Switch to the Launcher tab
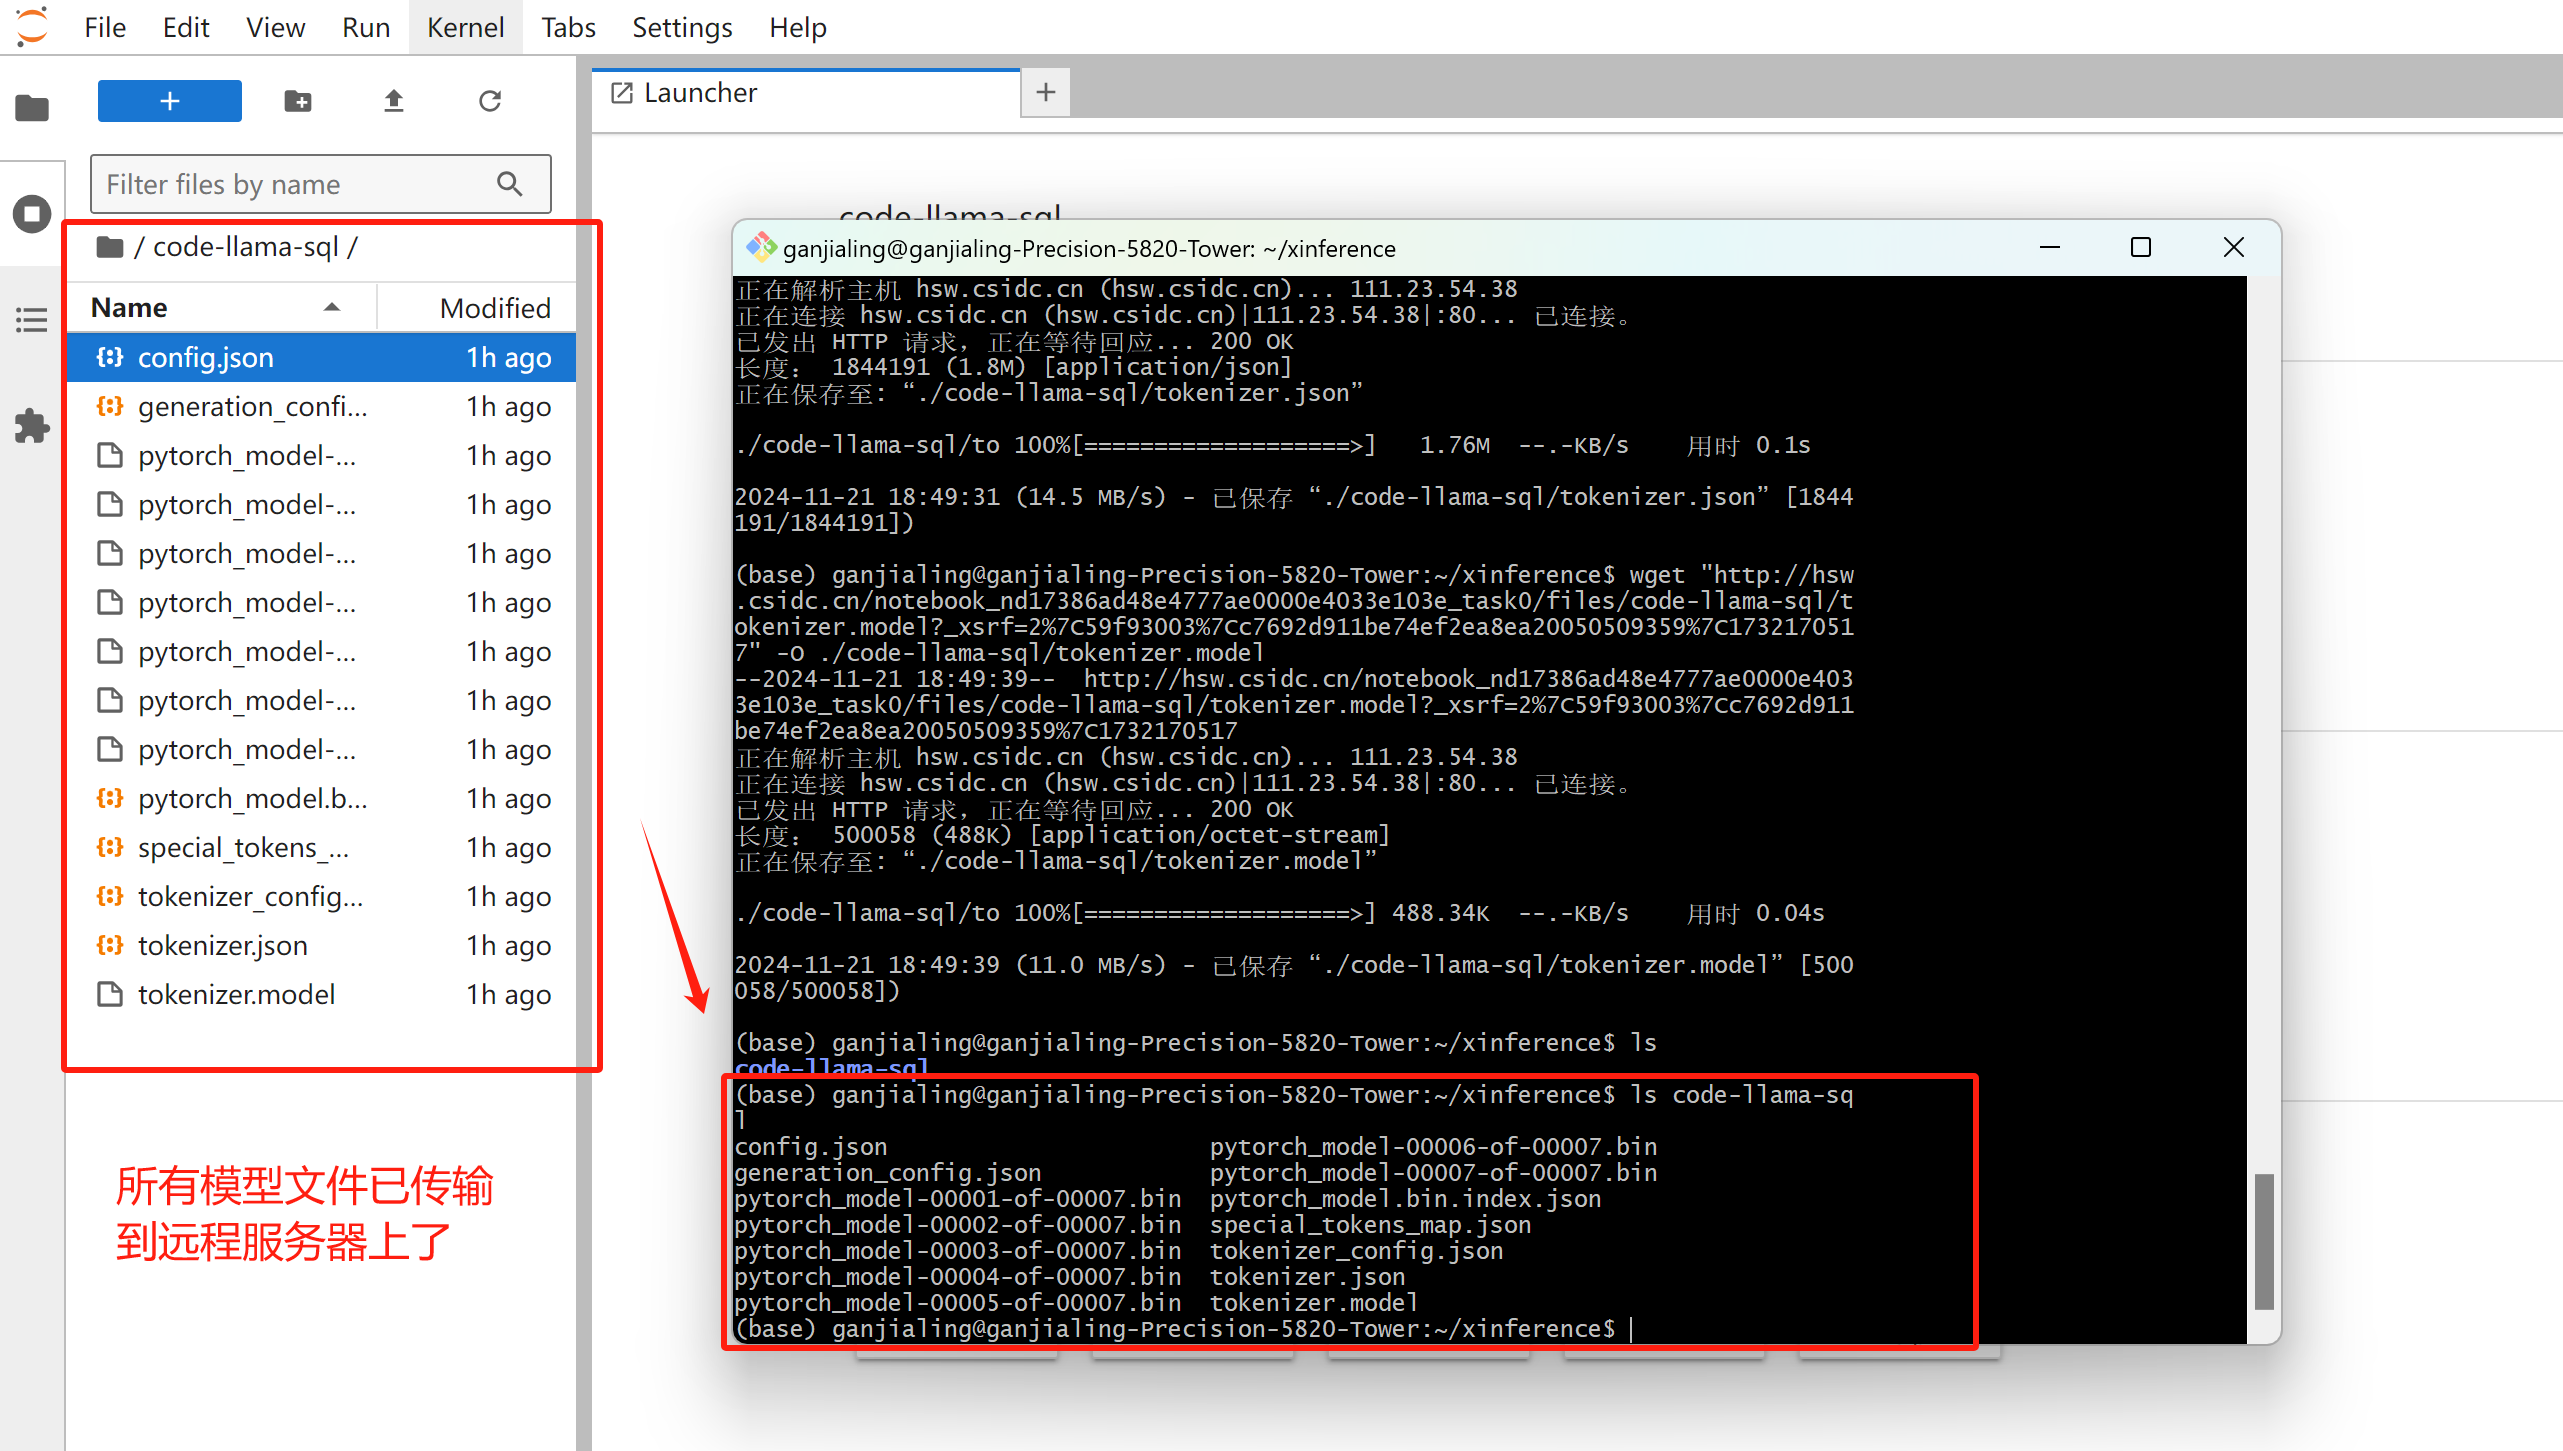This screenshot has width=2563, height=1451. click(x=805, y=93)
